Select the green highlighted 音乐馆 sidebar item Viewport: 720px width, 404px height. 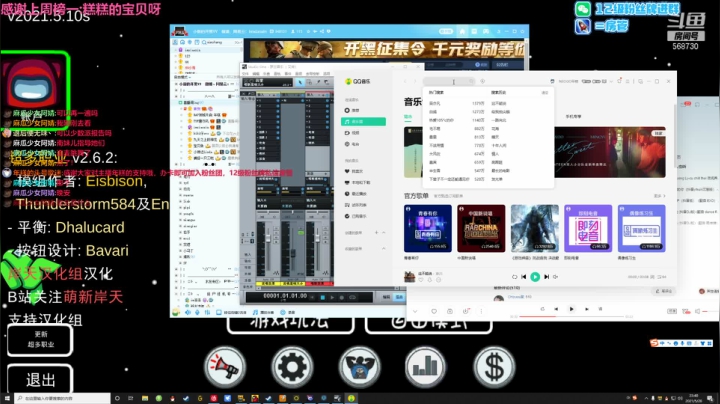(x=363, y=122)
